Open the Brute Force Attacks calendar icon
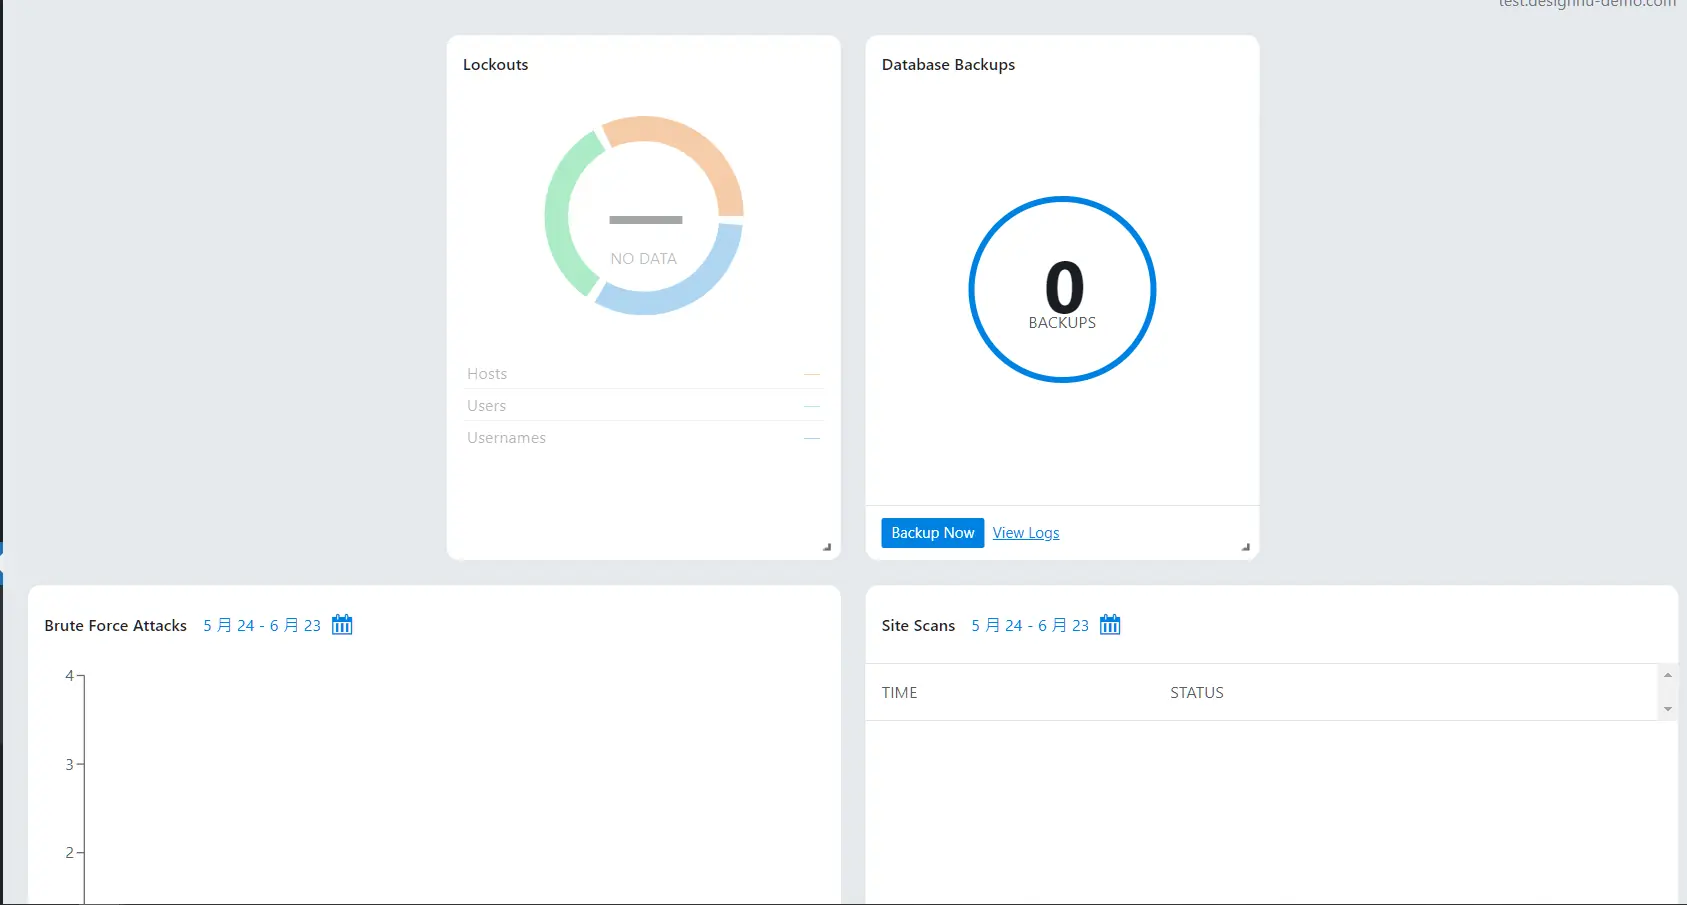This screenshot has height=905, width=1687. 342,625
